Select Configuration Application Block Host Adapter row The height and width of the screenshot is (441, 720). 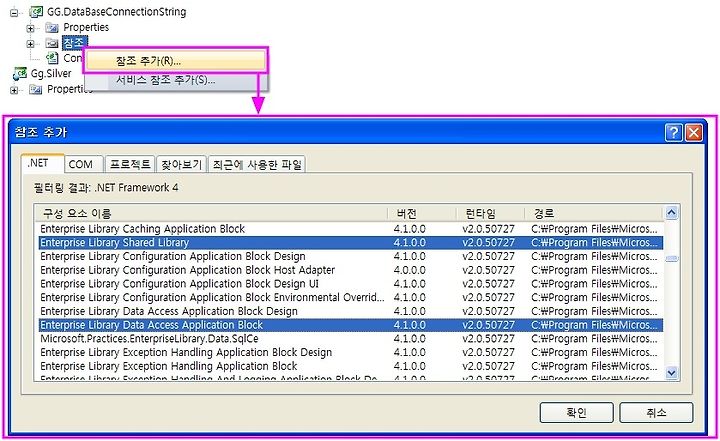point(350,270)
